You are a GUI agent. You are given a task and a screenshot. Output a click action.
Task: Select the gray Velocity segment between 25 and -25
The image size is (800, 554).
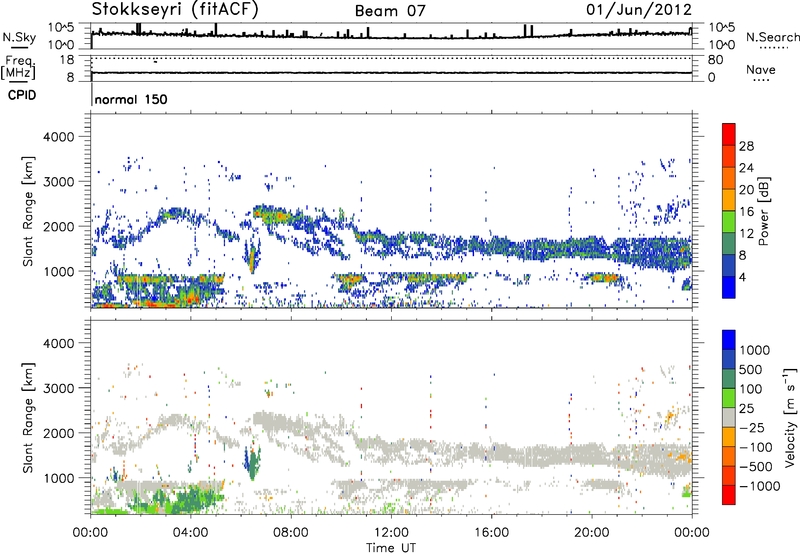(x=729, y=418)
